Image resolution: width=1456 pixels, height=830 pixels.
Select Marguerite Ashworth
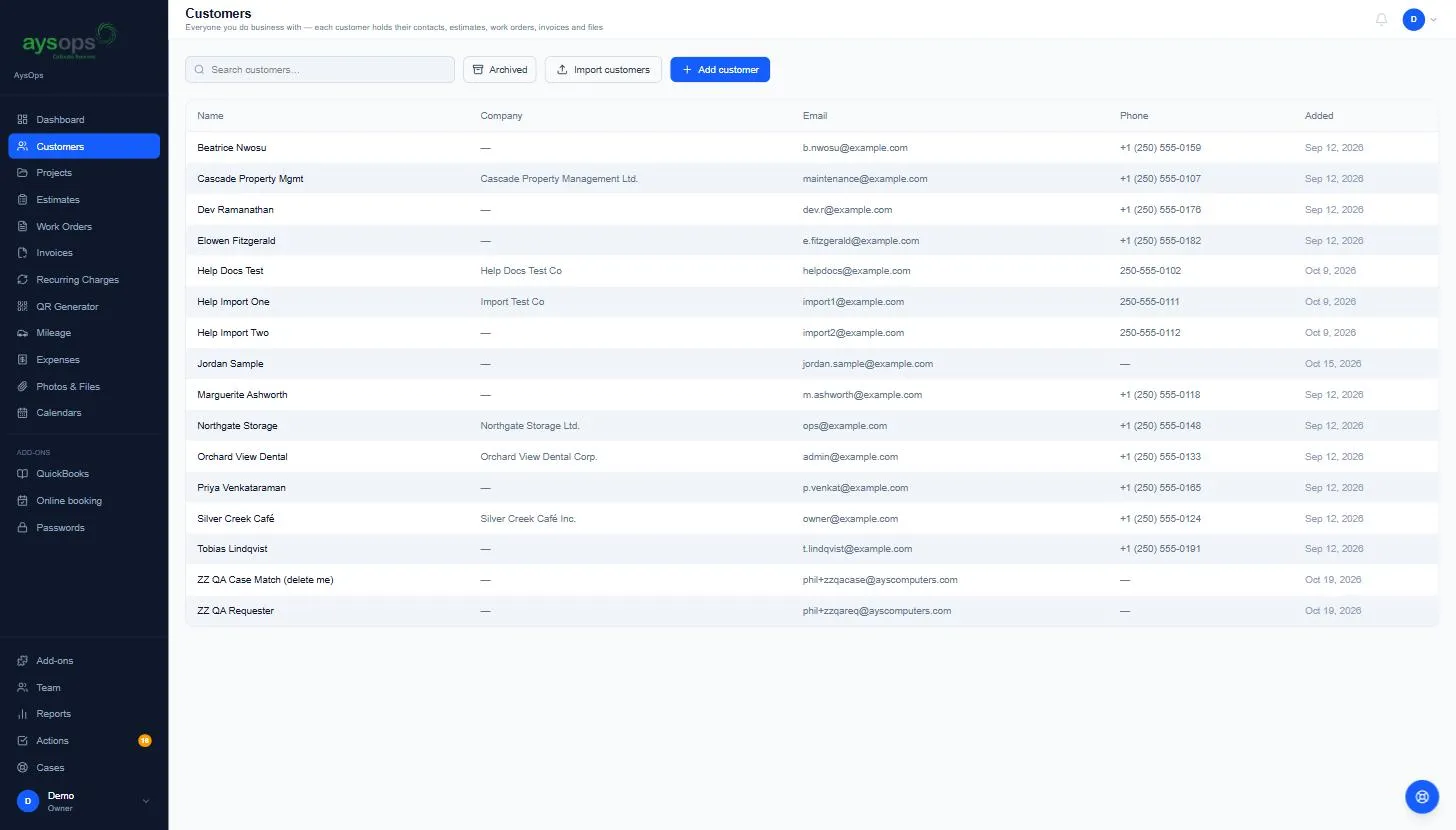811,395
